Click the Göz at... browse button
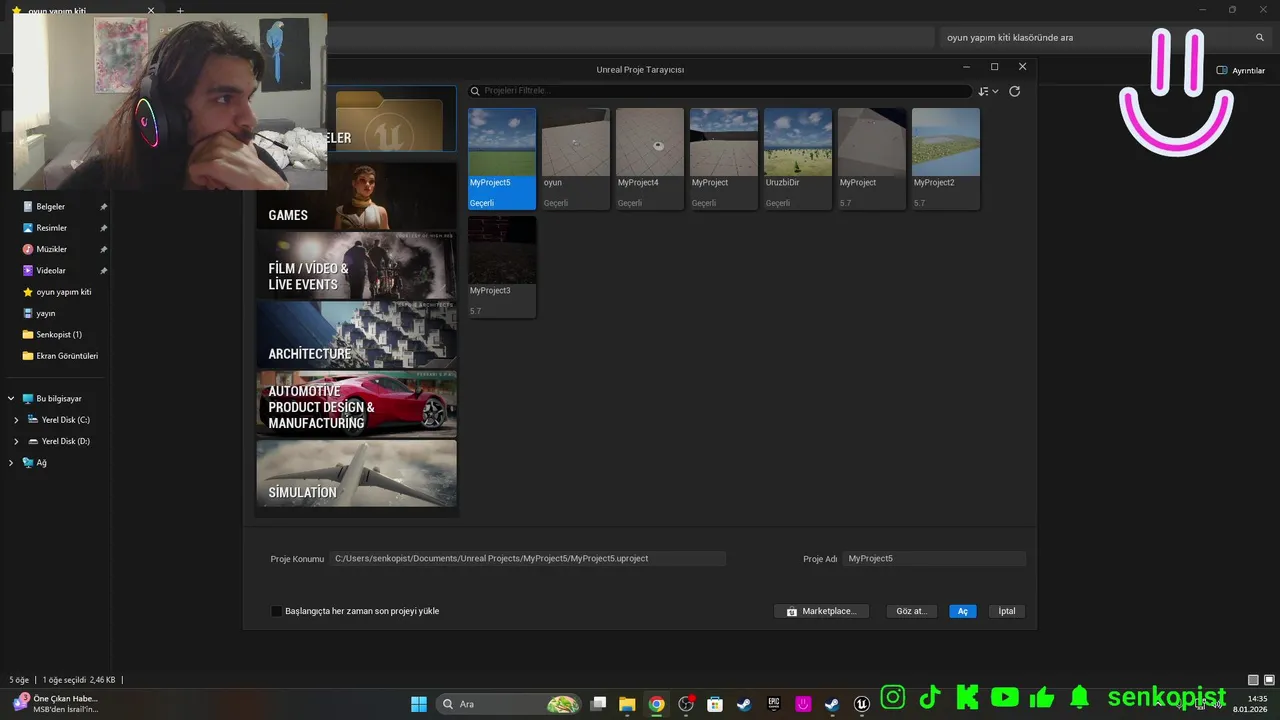This screenshot has width=1280, height=720. (911, 611)
